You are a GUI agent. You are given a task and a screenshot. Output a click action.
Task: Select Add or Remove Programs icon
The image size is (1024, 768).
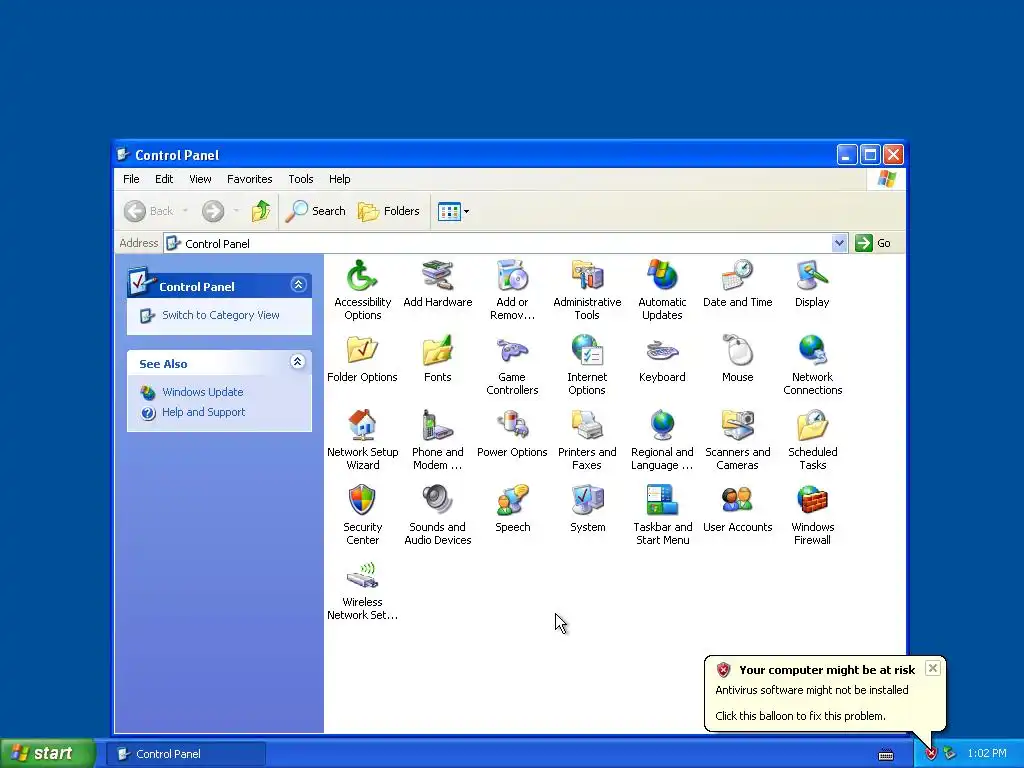point(512,276)
